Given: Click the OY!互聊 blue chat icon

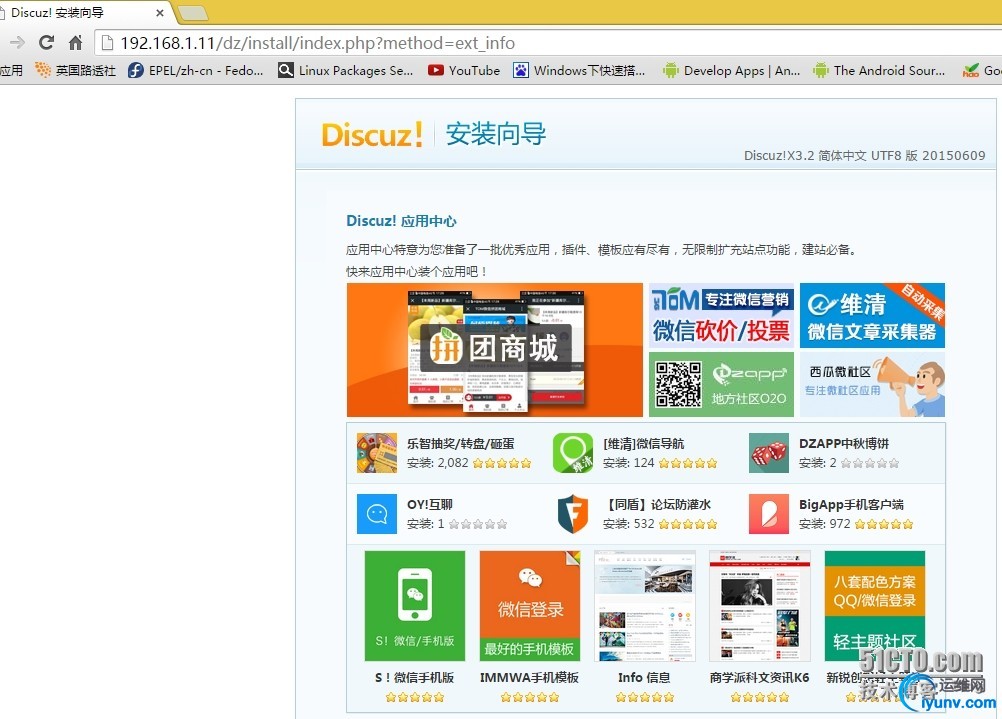Looking at the screenshot, I should (x=377, y=513).
